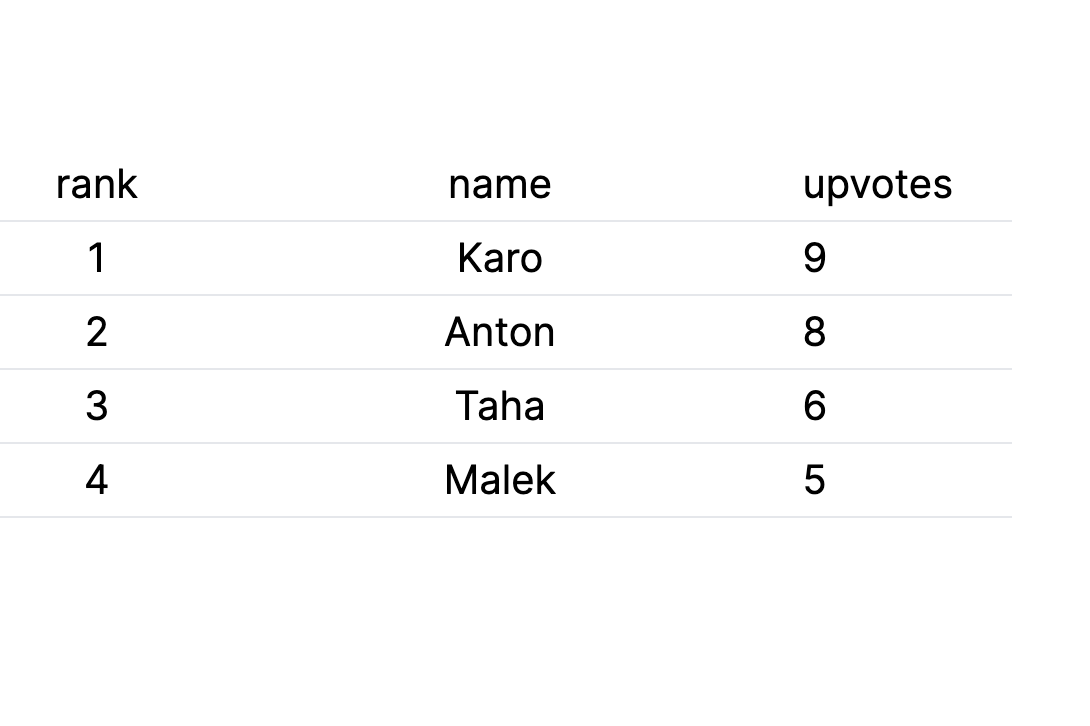Select the row containing Karo
Screen dimensions: 1090x726
505,258
